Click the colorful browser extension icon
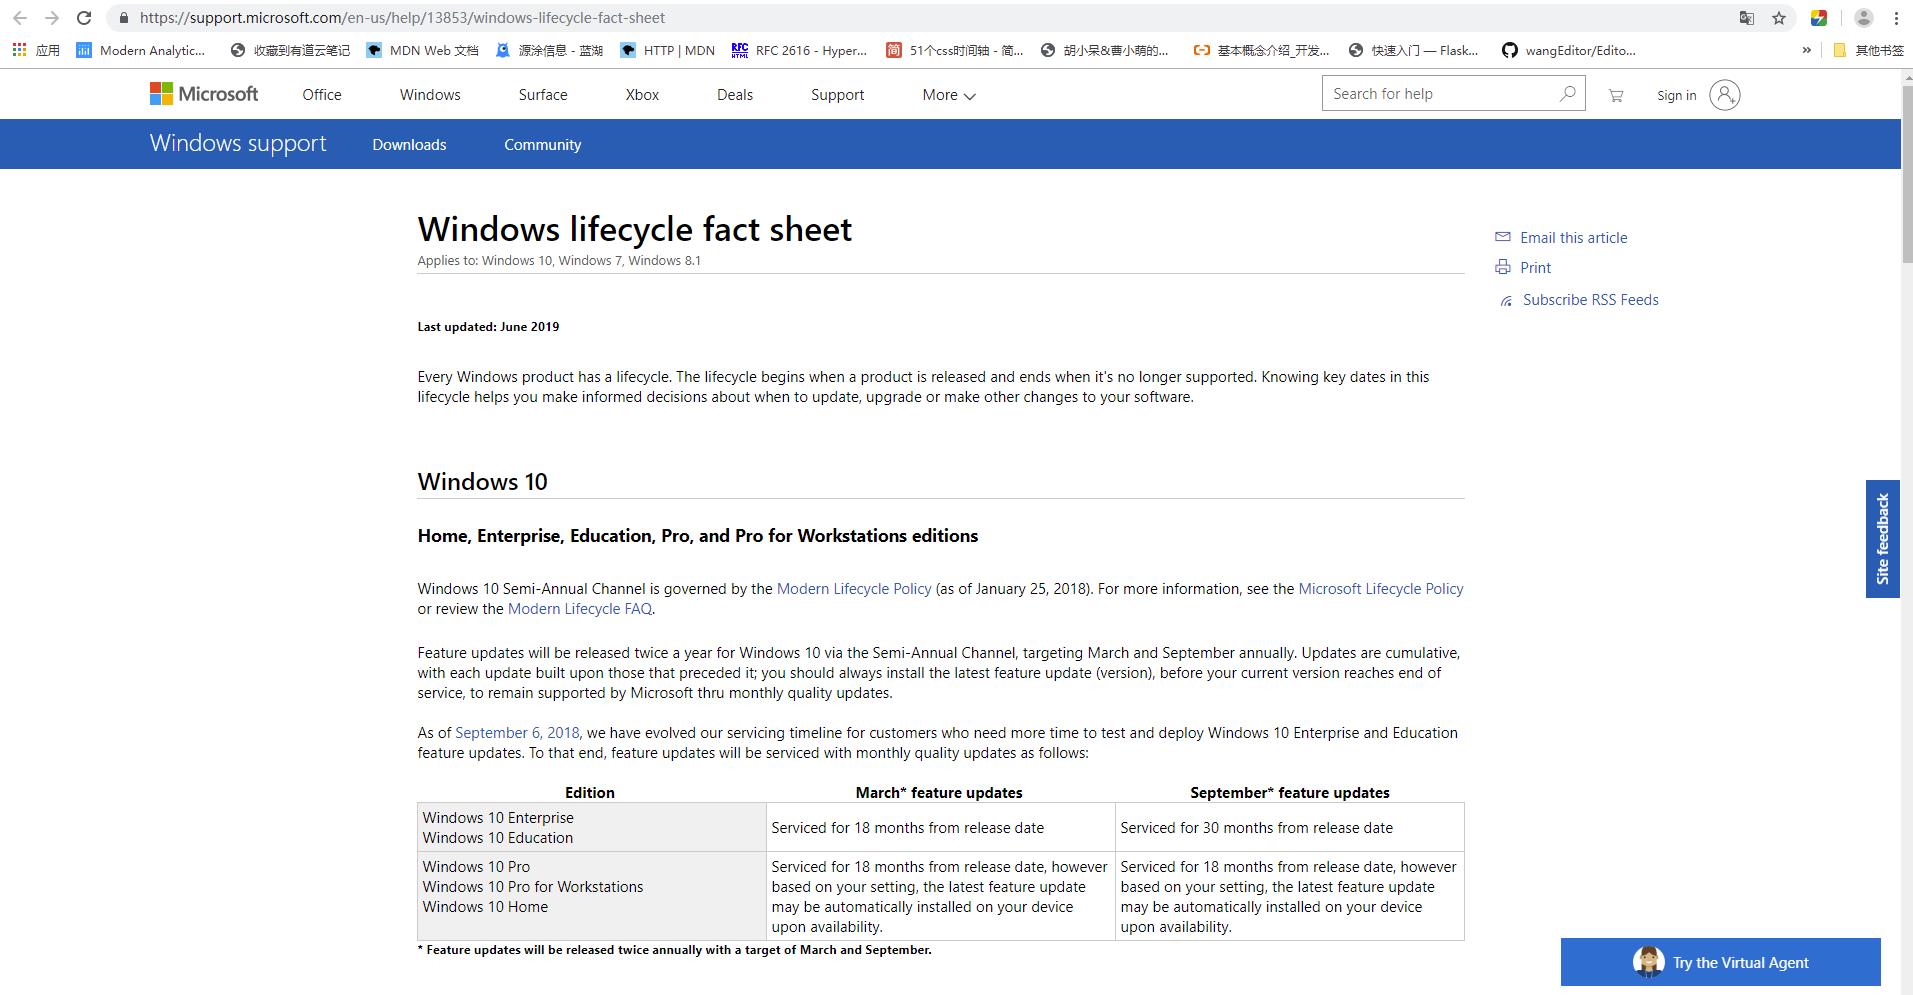The width and height of the screenshot is (1913, 995). point(1819,18)
